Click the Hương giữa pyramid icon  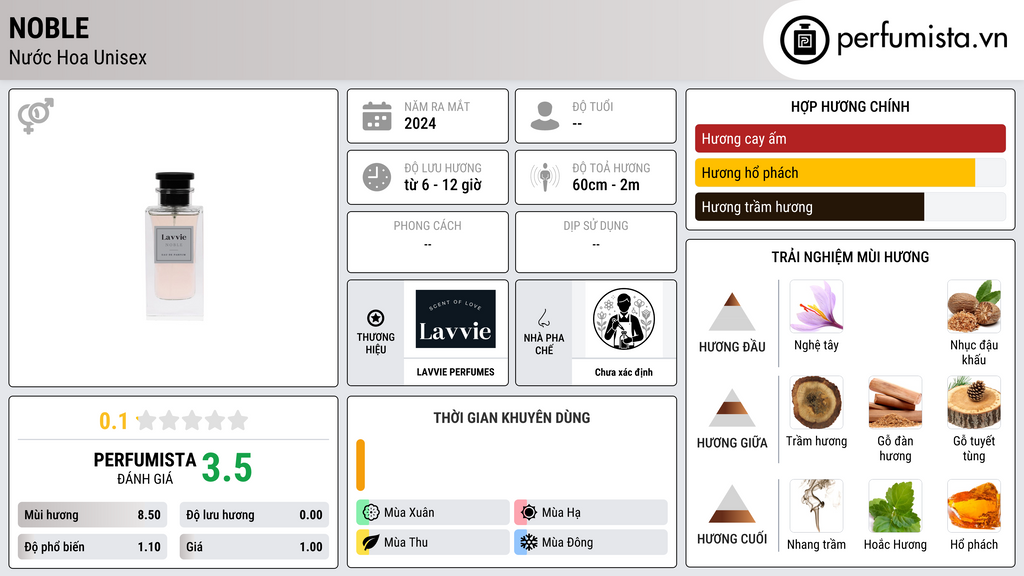(732, 408)
